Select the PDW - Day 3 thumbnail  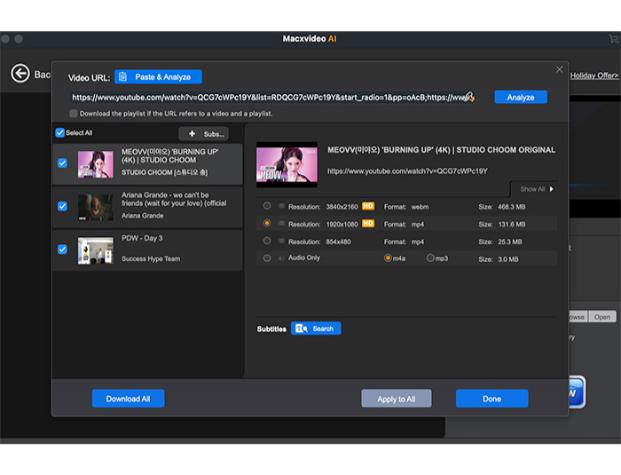point(95,250)
